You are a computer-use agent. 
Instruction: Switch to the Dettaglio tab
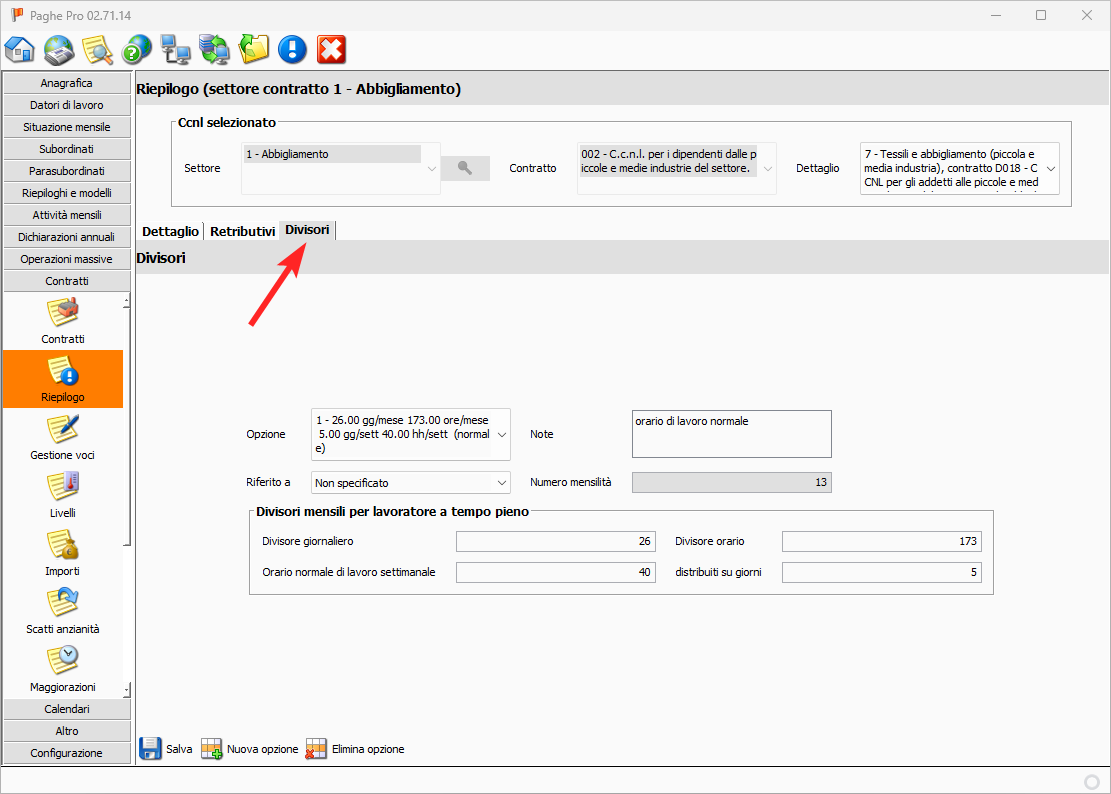coord(170,231)
